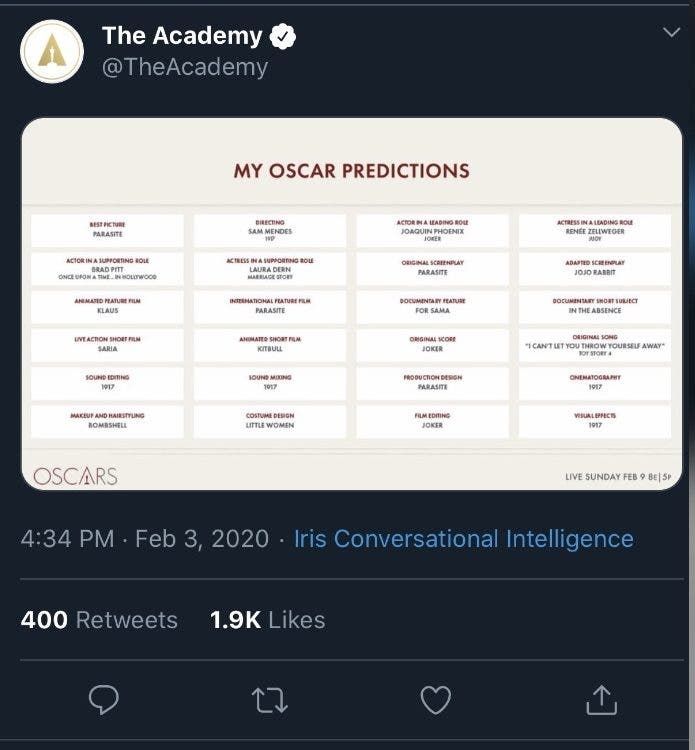Click the Best Picture Parasite box in image
Viewport: 695px width, 750px height.
tap(107, 230)
